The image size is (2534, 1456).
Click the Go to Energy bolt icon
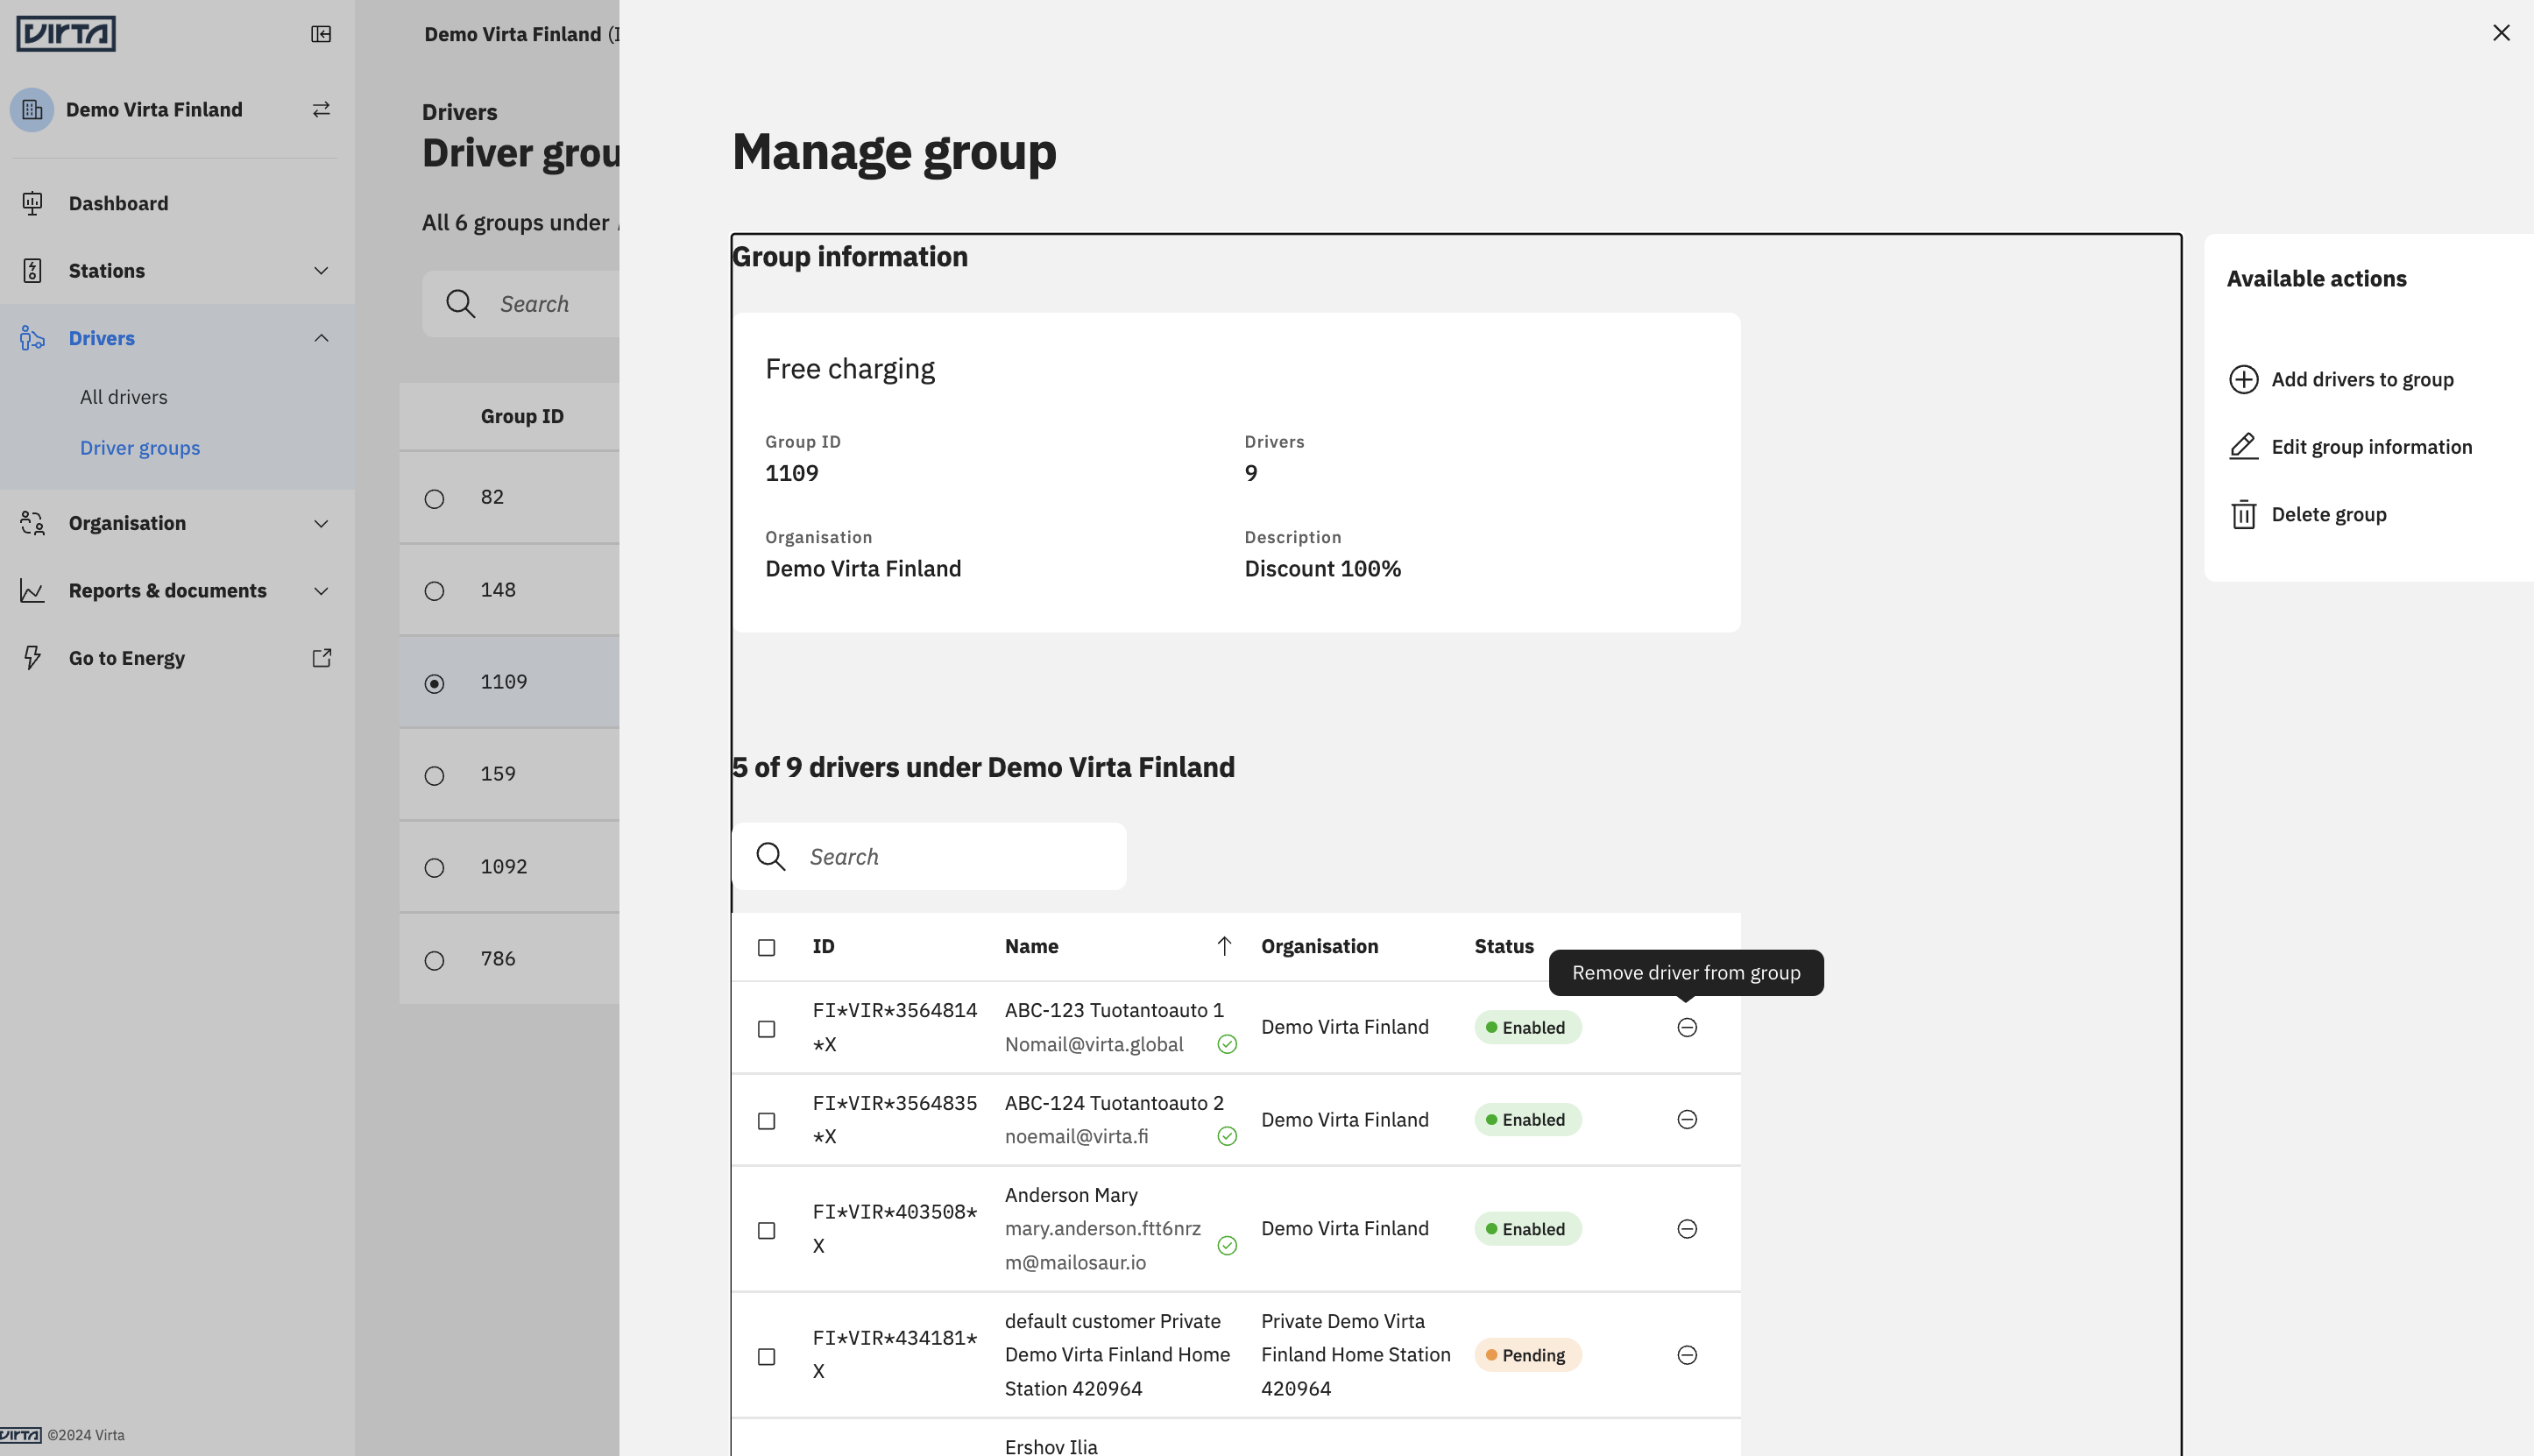pyautogui.click(x=32, y=658)
